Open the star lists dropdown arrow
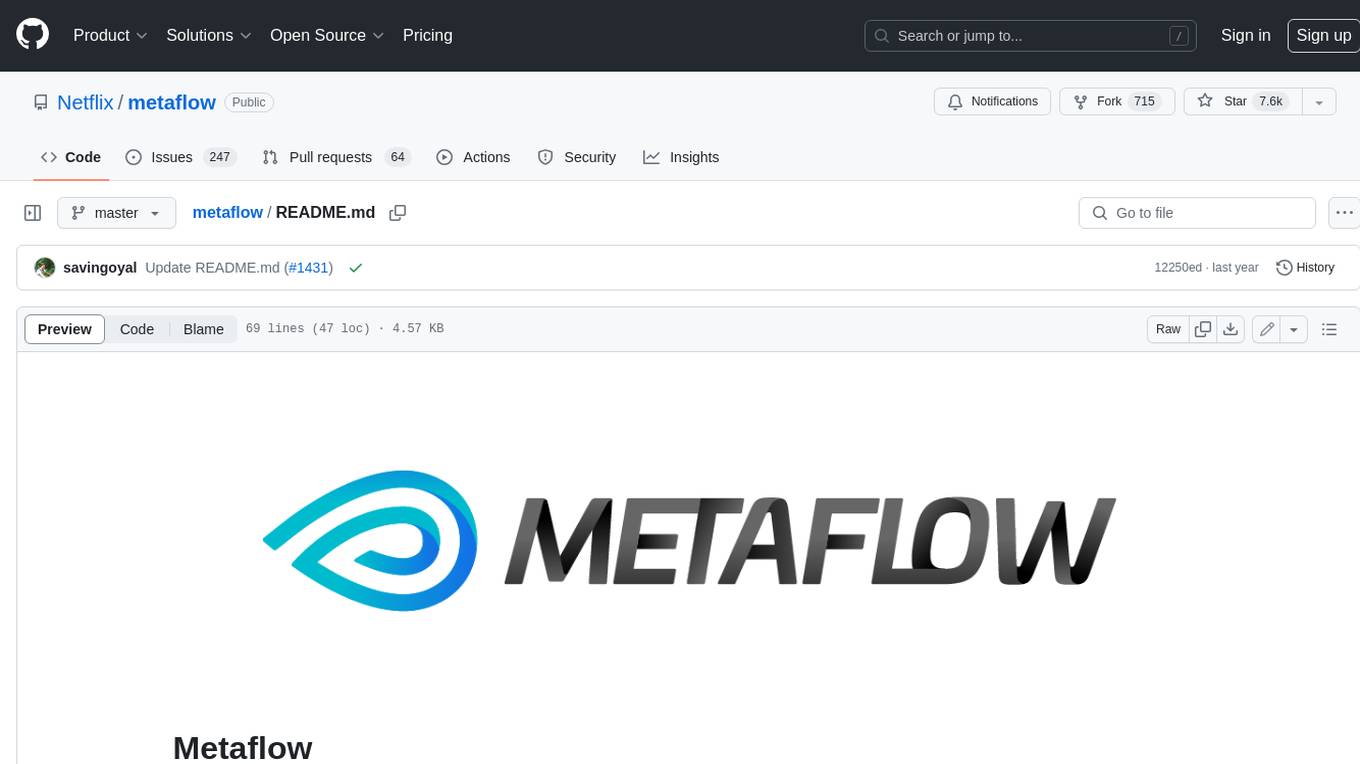This screenshot has width=1360, height=764. 1319,101
